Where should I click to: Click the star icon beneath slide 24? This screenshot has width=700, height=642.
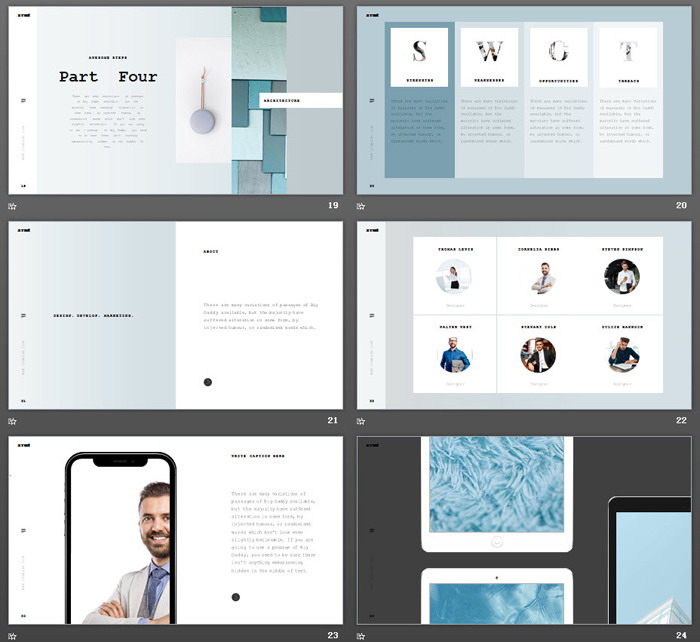click(362, 635)
